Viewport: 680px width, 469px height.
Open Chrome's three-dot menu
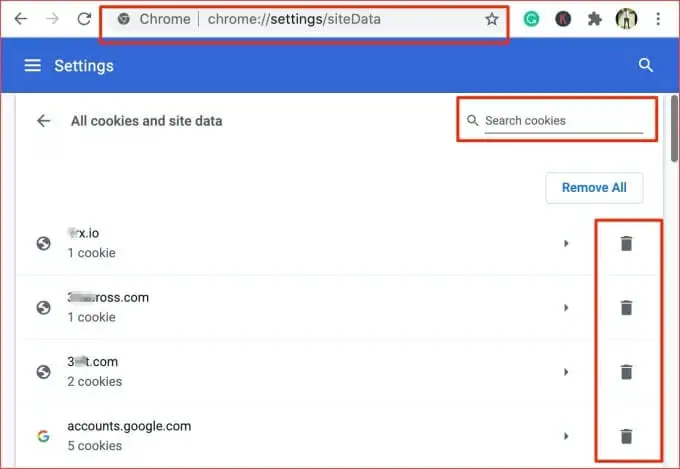(x=658, y=19)
